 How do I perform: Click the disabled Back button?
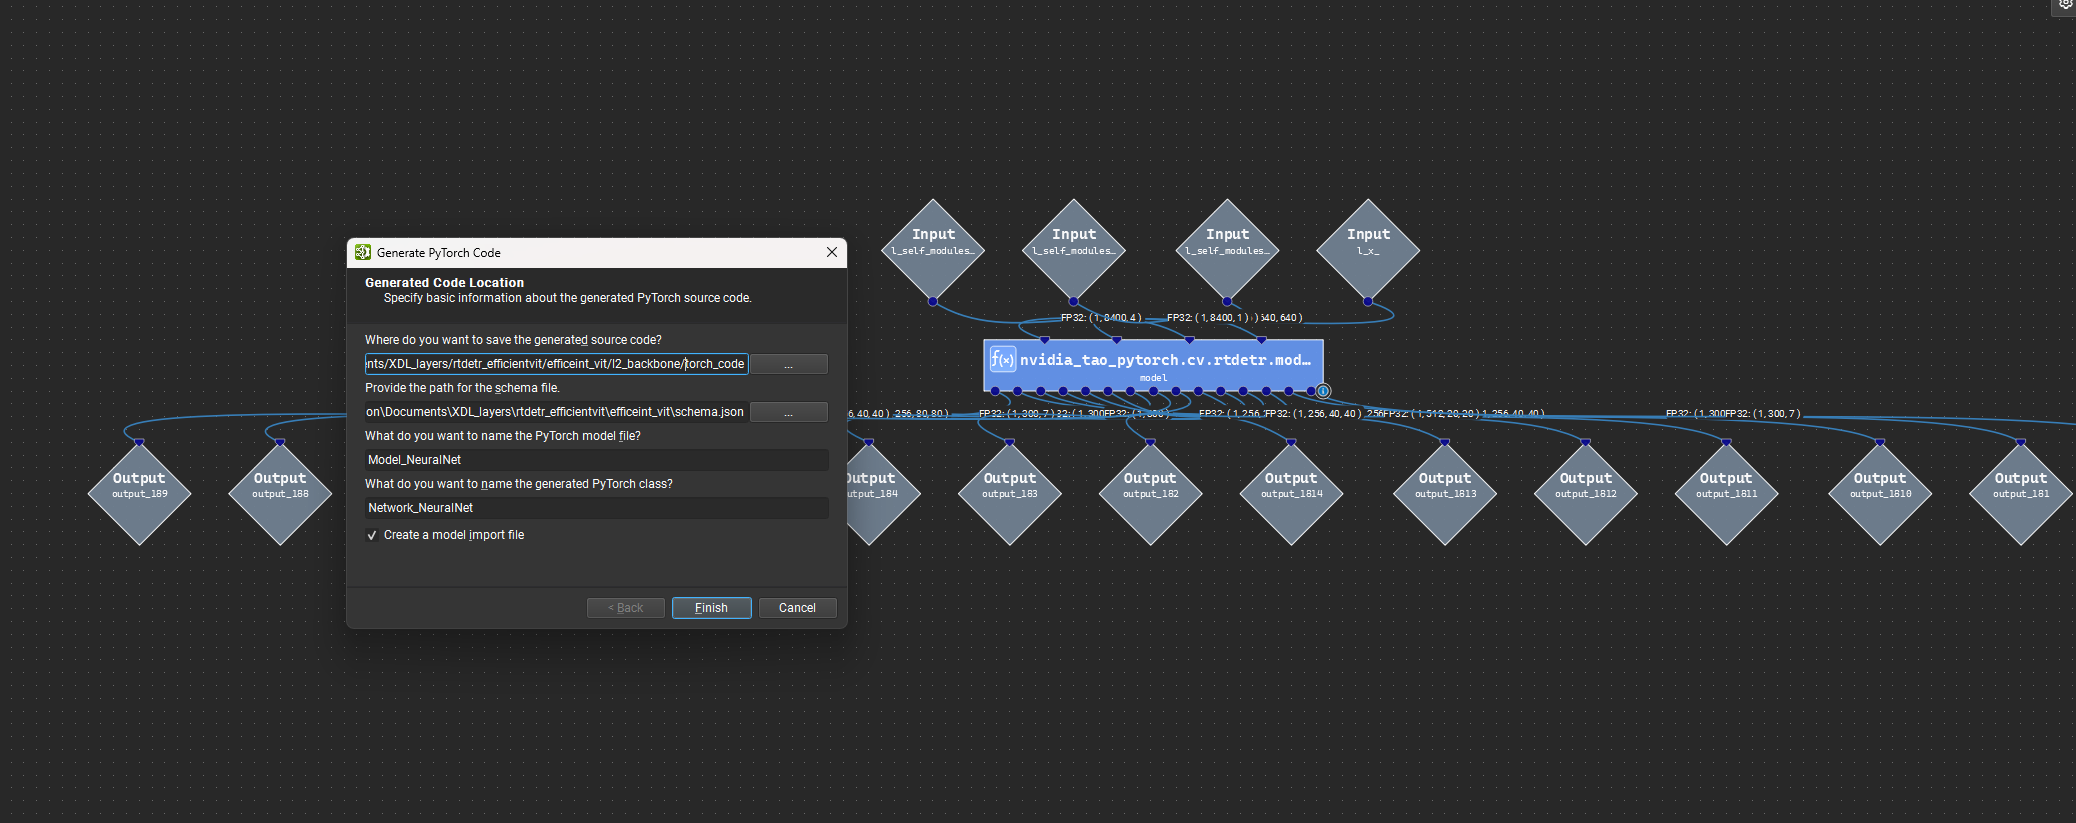pos(626,608)
